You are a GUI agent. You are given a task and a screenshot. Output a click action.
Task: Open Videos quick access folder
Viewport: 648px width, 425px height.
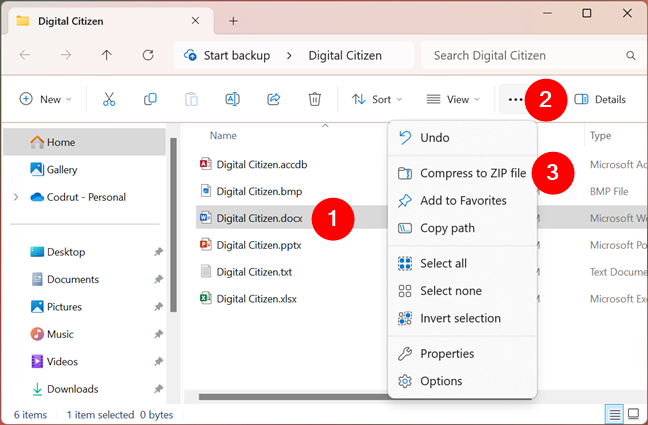(84, 361)
